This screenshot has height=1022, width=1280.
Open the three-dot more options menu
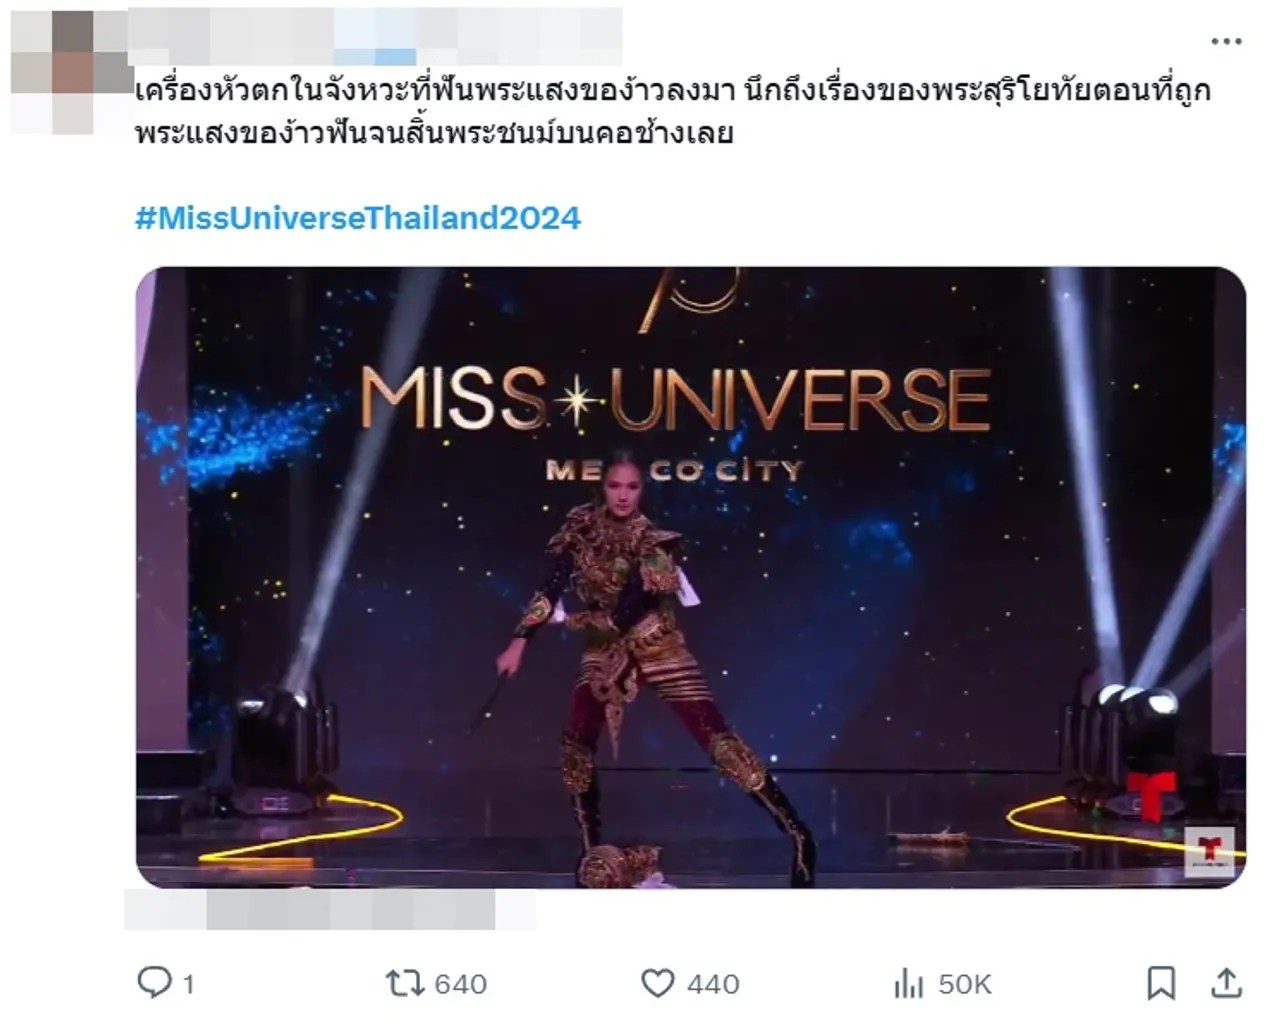[1226, 42]
